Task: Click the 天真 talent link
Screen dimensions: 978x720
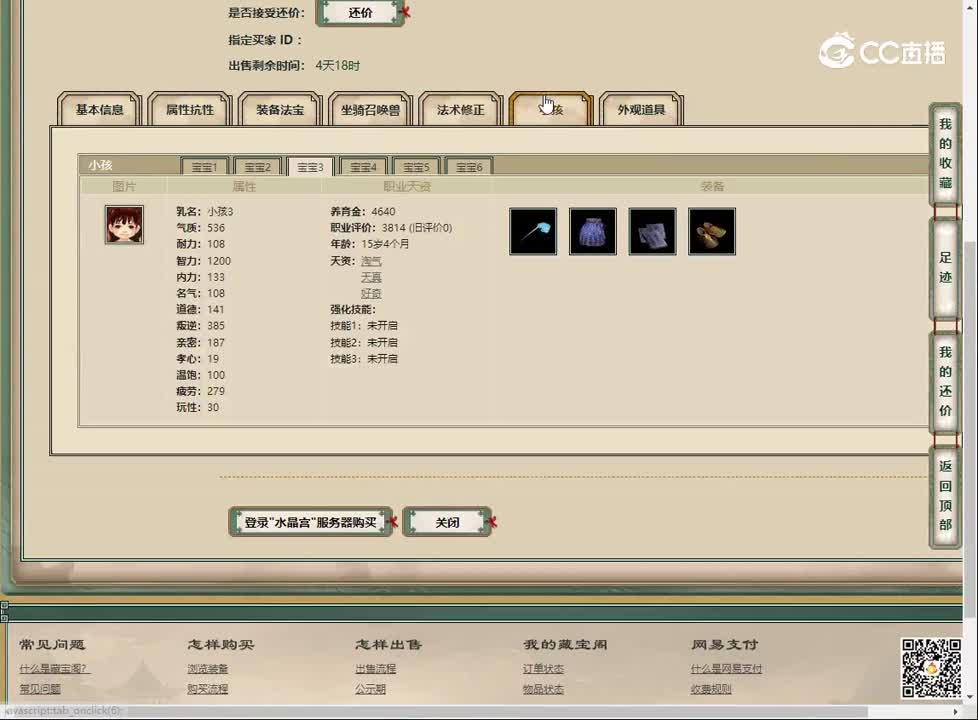Action: tap(371, 277)
